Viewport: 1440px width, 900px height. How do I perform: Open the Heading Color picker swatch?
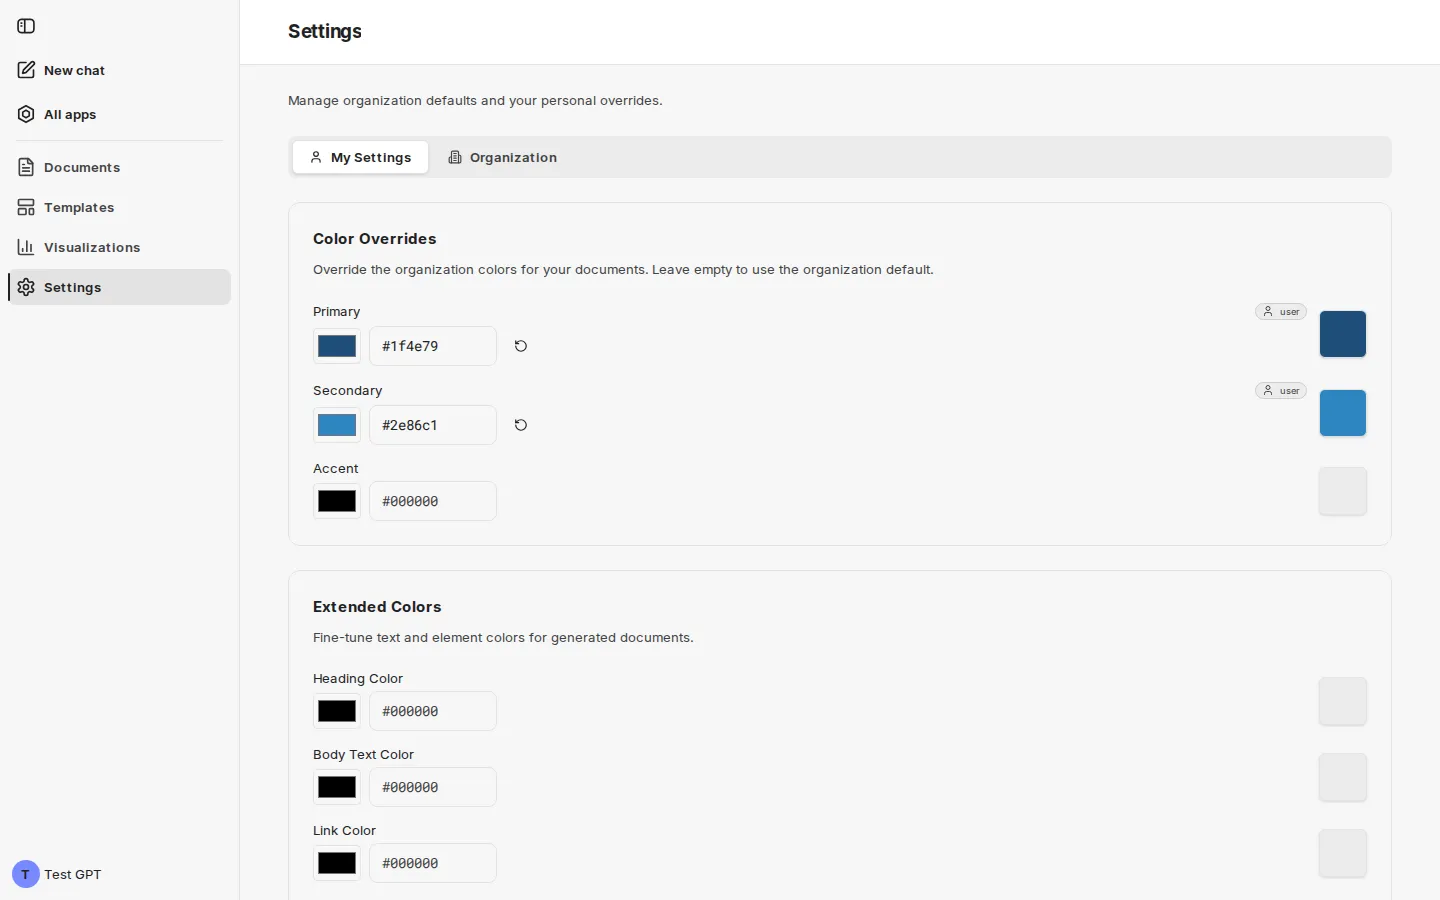337,711
